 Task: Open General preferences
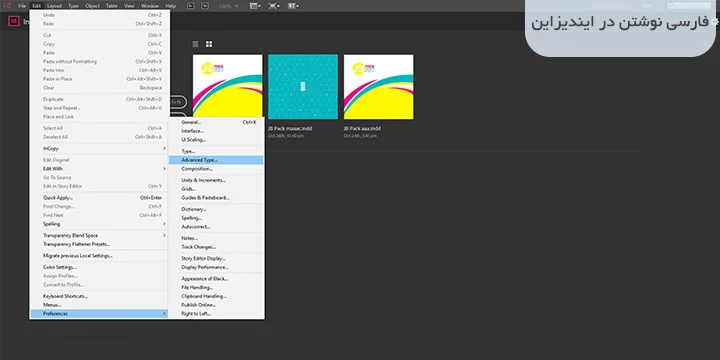(216, 122)
